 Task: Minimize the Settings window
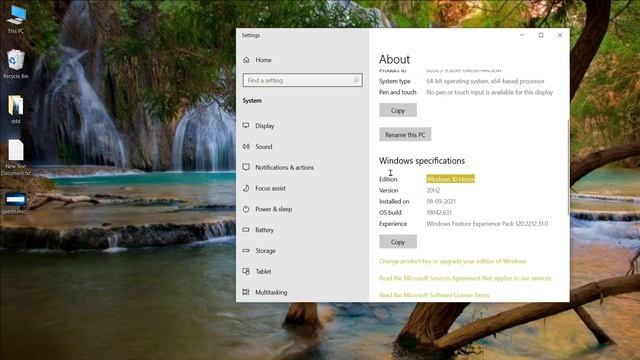click(x=522, y=35)
